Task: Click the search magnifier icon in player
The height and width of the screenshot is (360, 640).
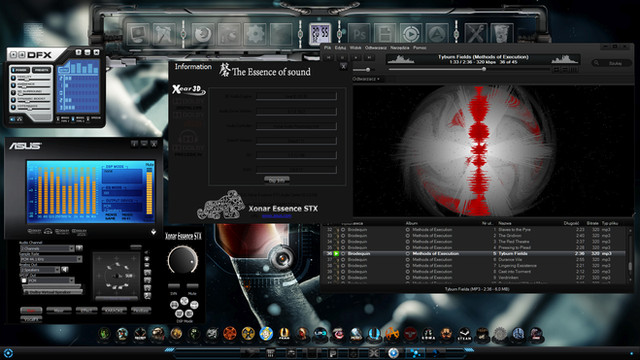Action: coord(596,63)
